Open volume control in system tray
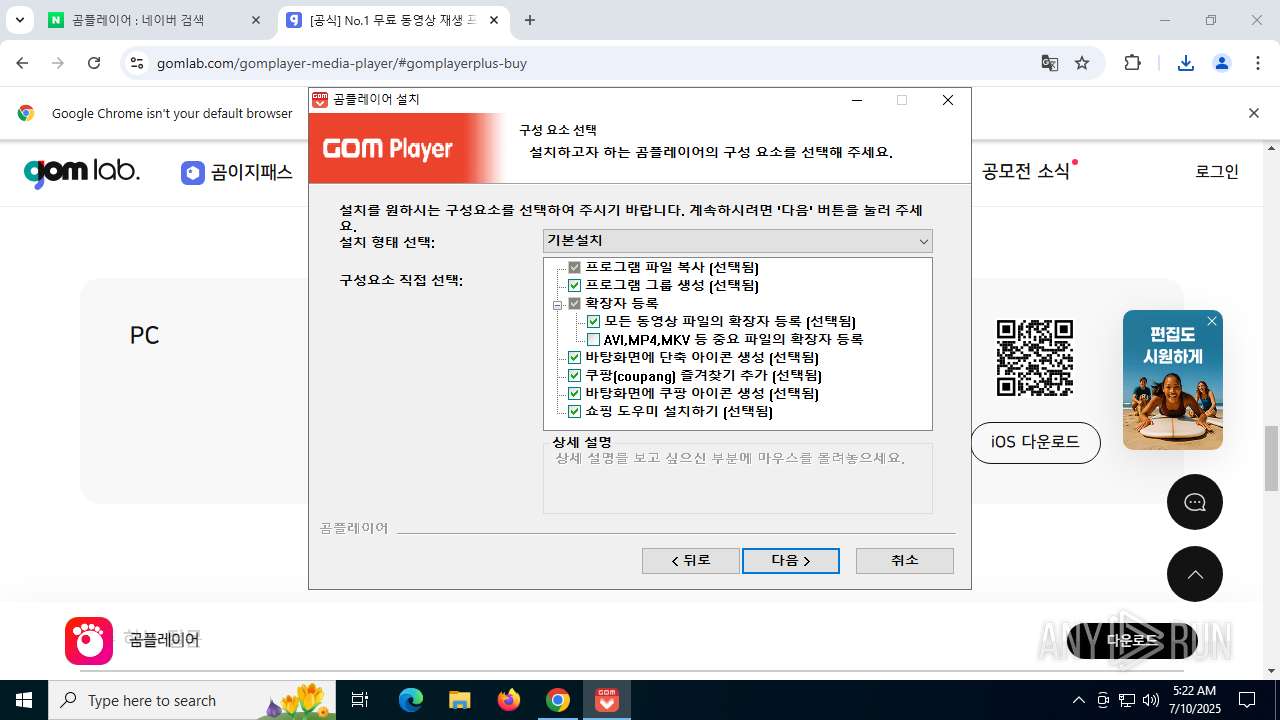This screenshot has width=1280, height=720. 1151,700
